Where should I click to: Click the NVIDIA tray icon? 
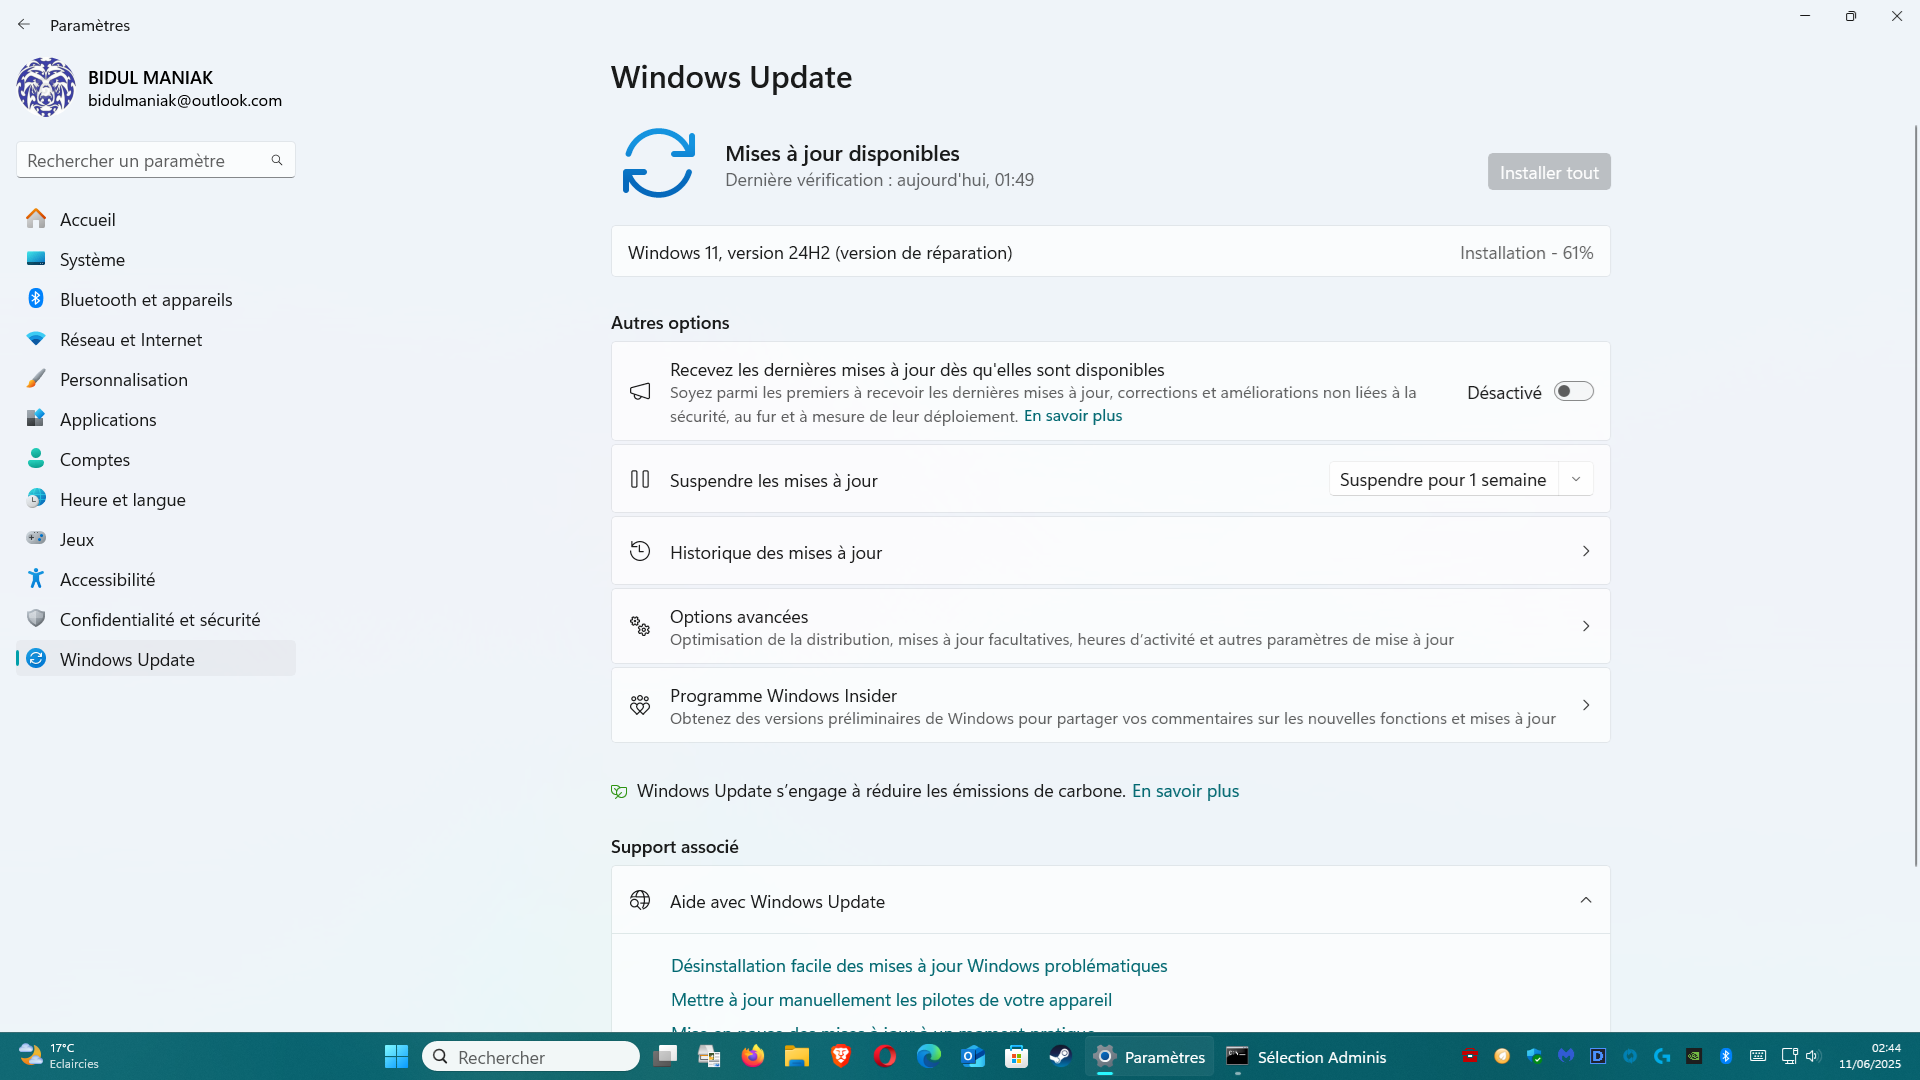click(1694, 1056)
